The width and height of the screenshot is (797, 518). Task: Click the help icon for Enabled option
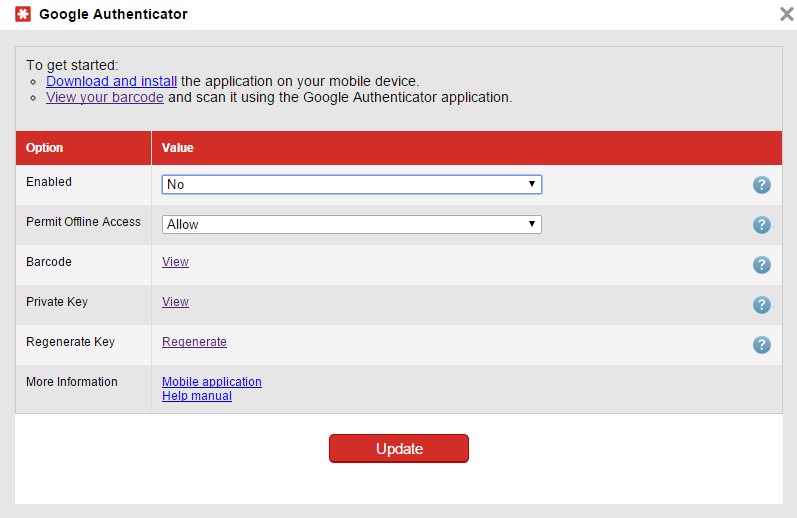click(x=761, y=185)
